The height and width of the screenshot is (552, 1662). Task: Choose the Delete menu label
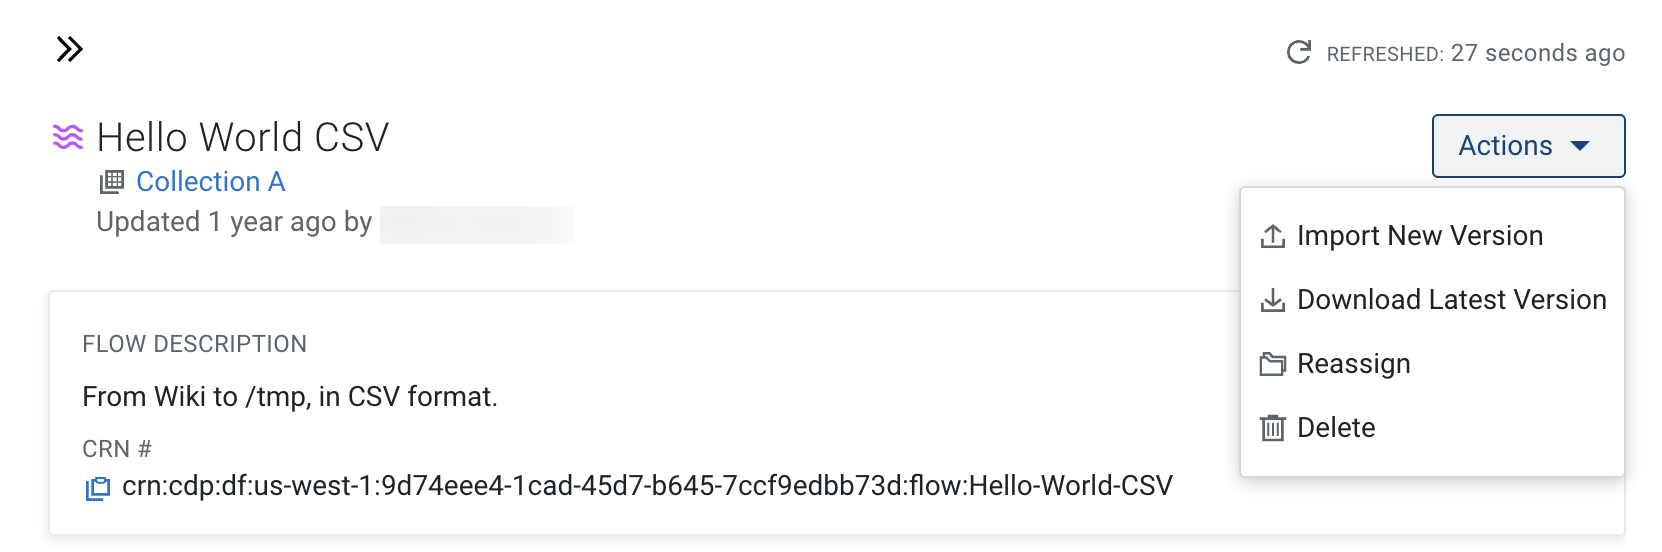1336,428
